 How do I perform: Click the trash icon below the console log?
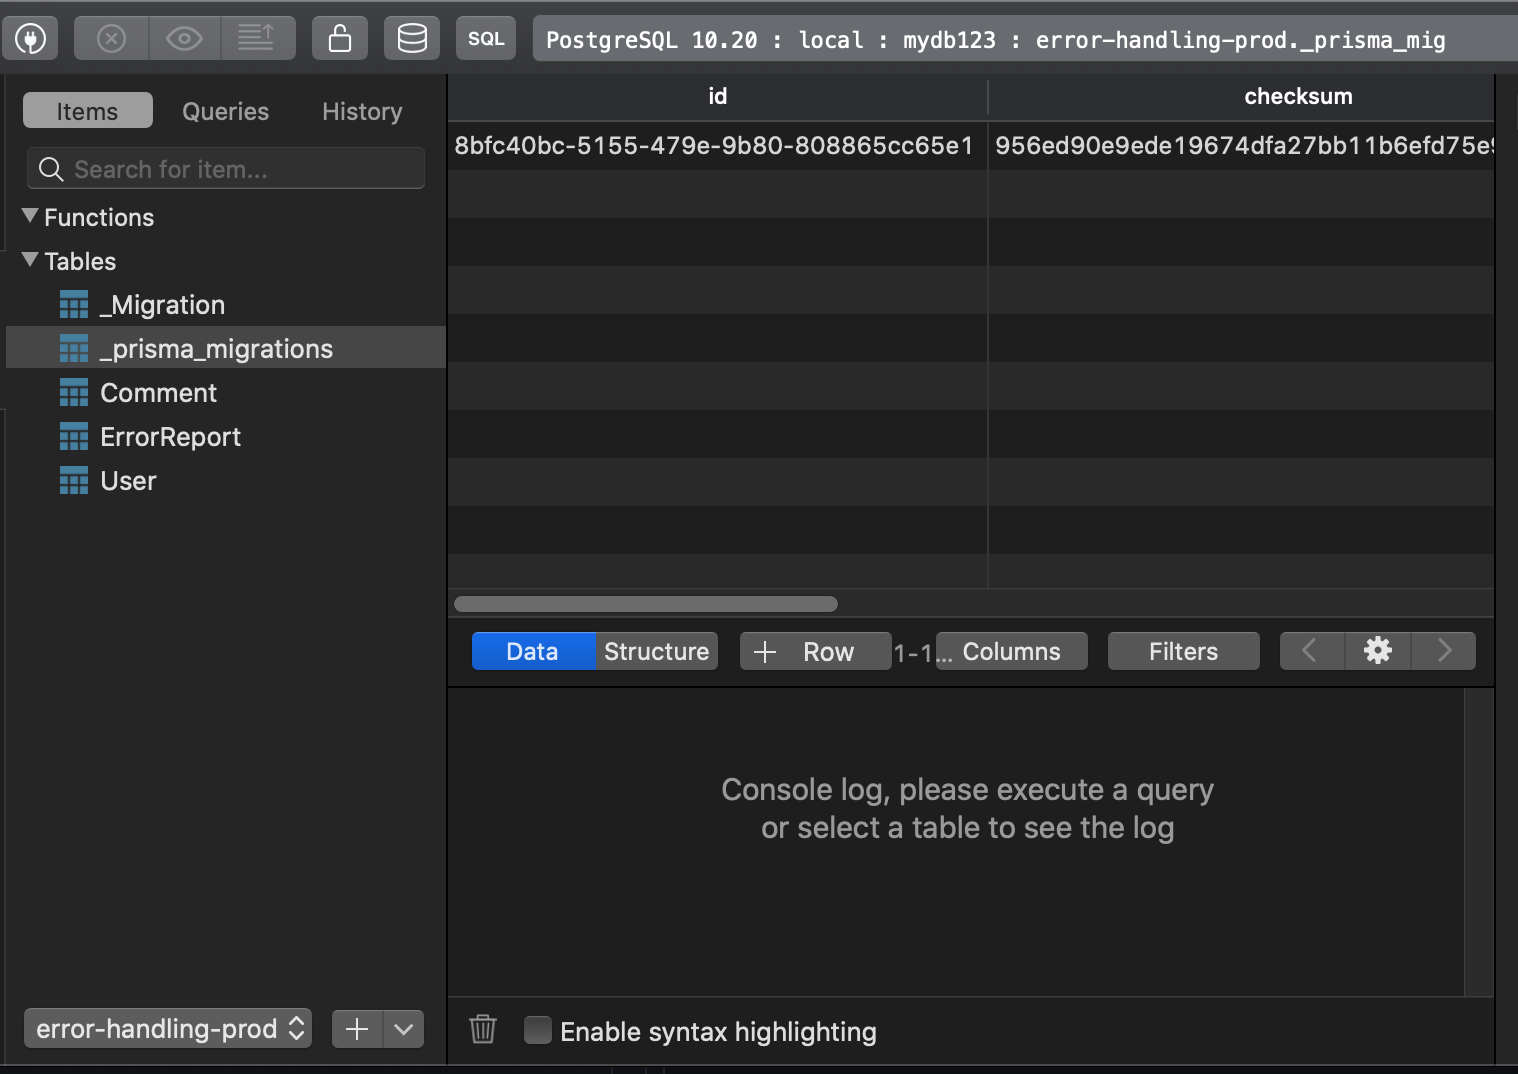pyautogui.click(x=483, y=1029)
